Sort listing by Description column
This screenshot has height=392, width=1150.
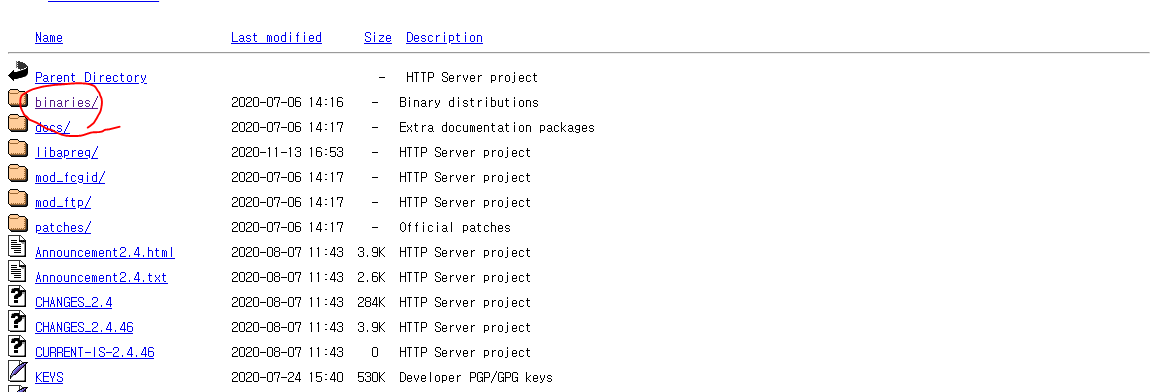coord(444,37)
